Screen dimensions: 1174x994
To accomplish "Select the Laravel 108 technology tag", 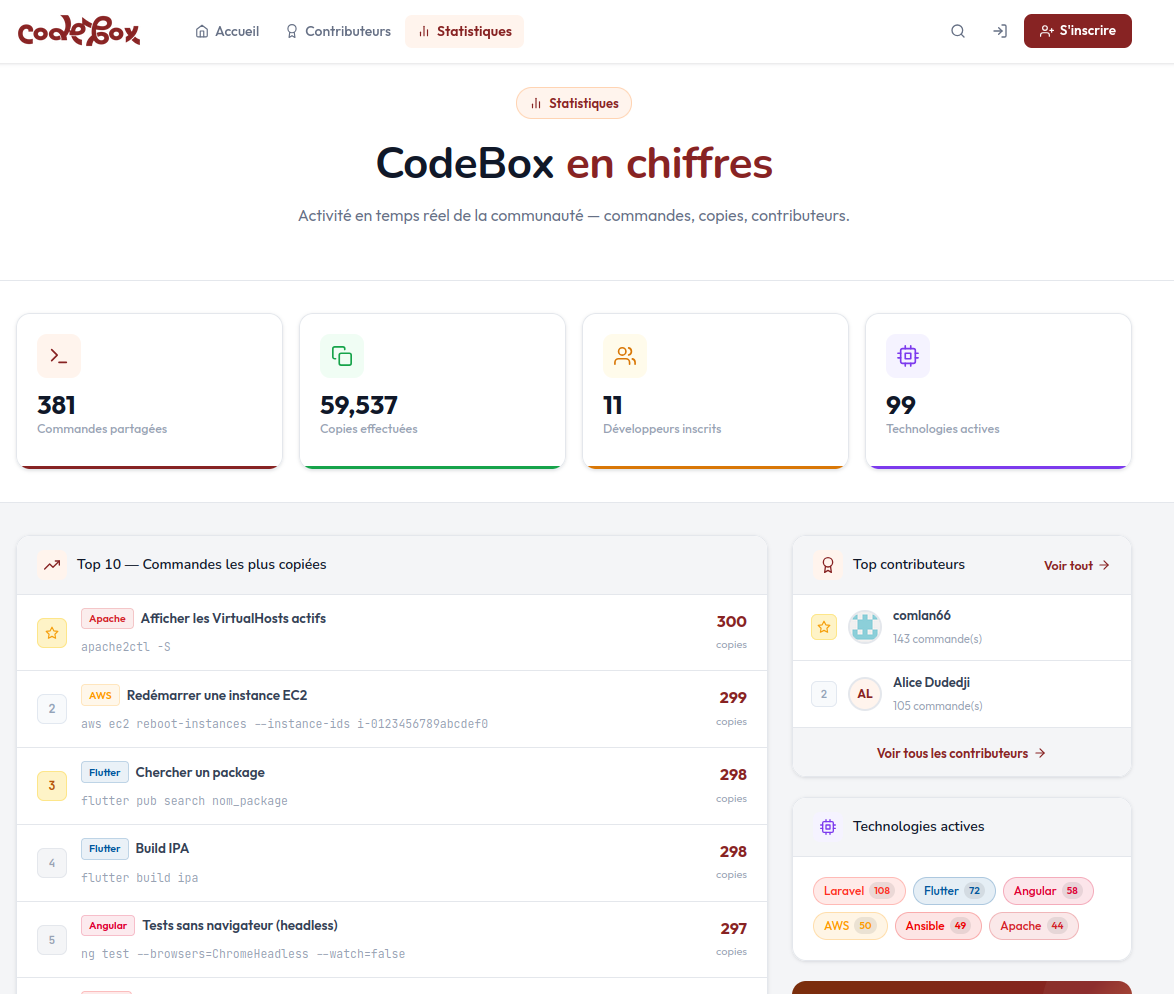I will pyautogui.click(x=859, y=891).
